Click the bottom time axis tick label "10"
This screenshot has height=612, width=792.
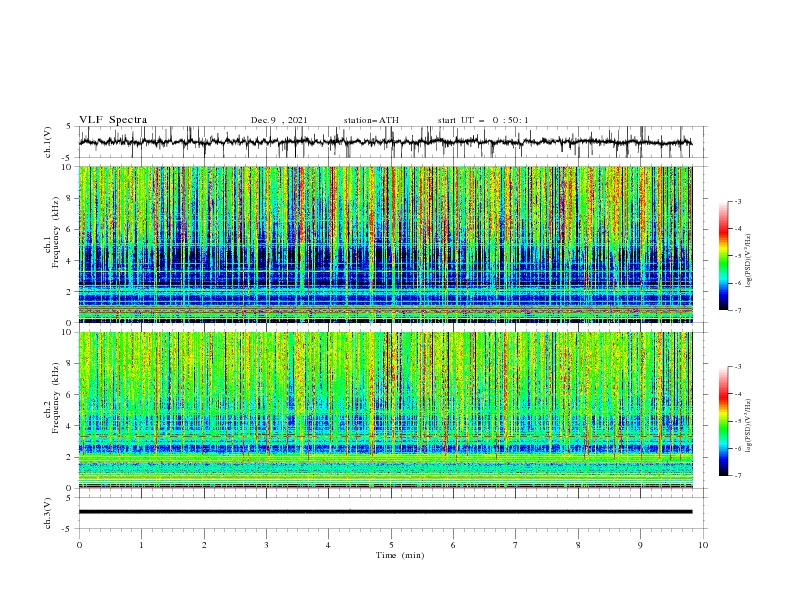tap(703, 545)
